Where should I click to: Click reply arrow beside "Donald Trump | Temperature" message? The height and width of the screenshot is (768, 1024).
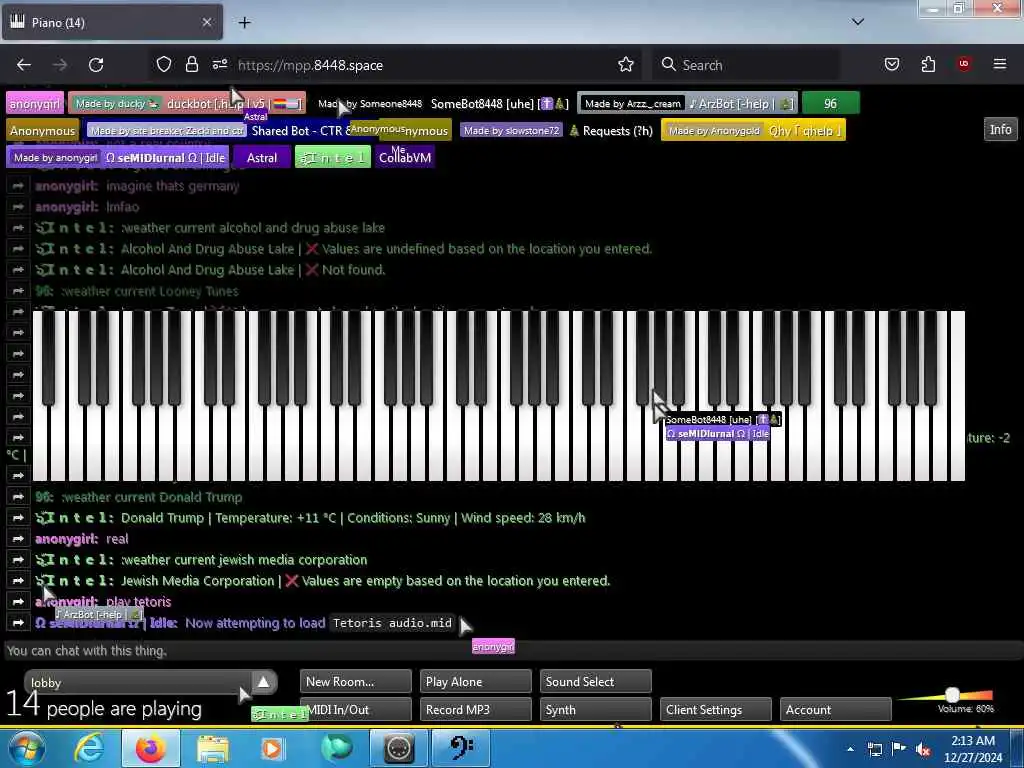pos(18,518)
